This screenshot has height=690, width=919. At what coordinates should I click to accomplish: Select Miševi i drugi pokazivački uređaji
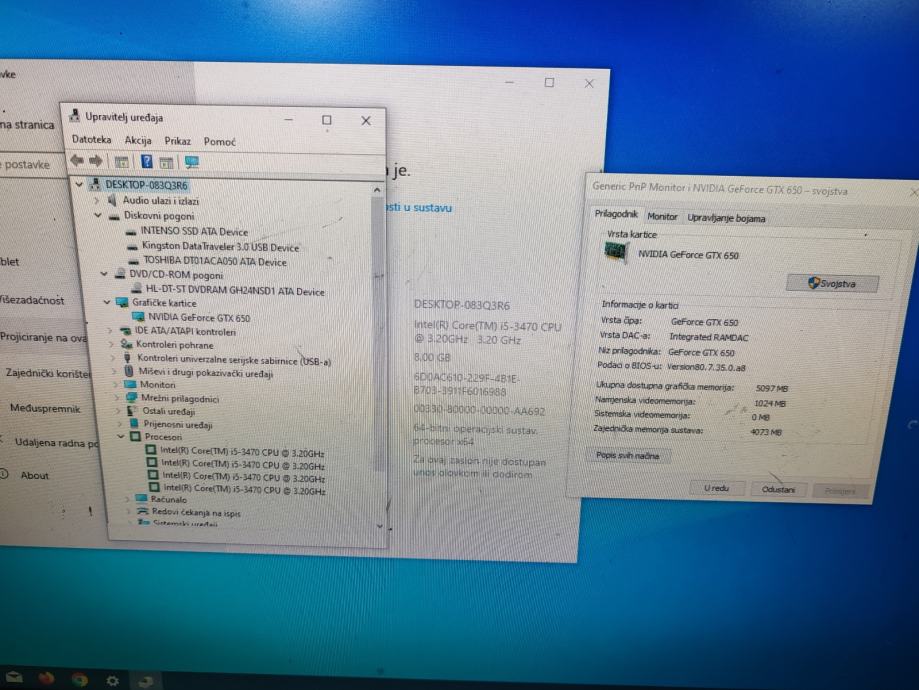pos(206,372)
